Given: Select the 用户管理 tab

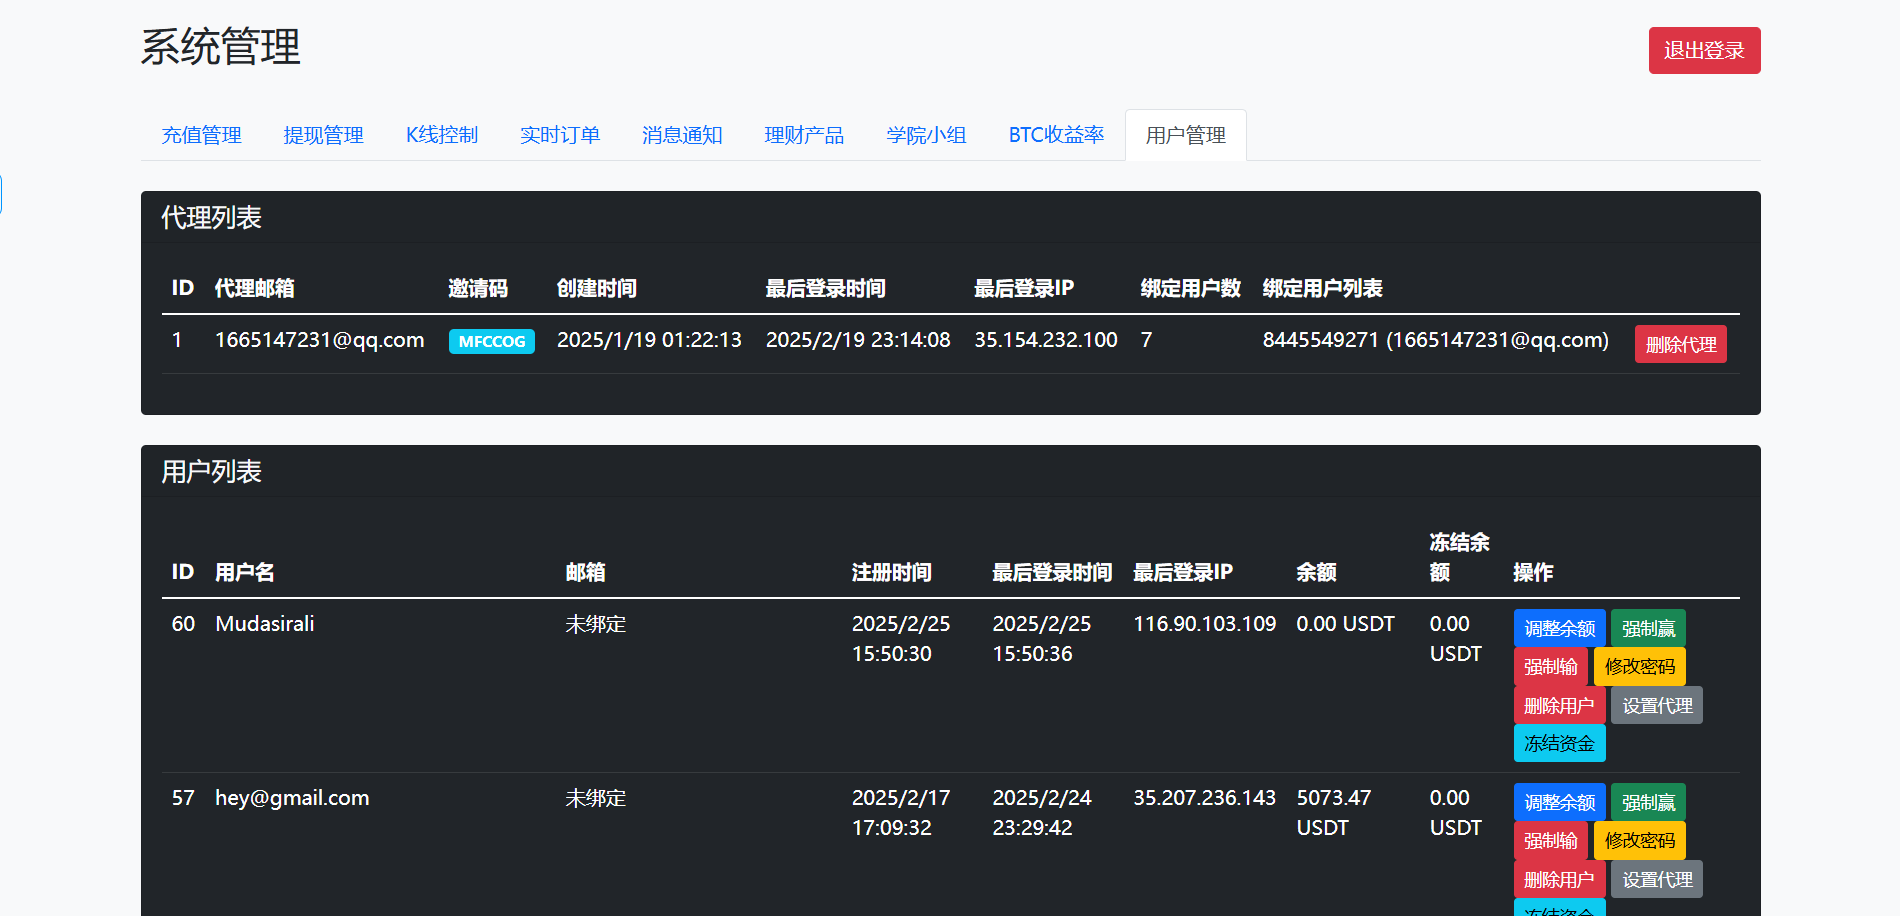Looking at the screenshot, I should tap(1185, 135).
